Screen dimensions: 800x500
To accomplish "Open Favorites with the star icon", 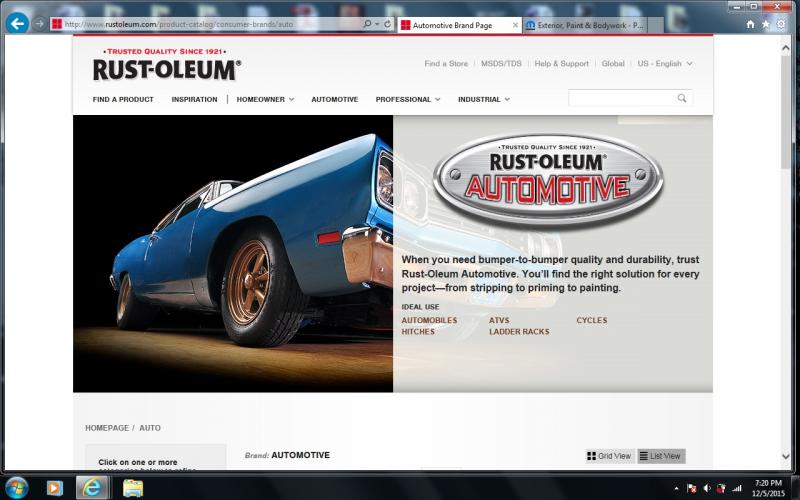I will (x=765, y=24).
